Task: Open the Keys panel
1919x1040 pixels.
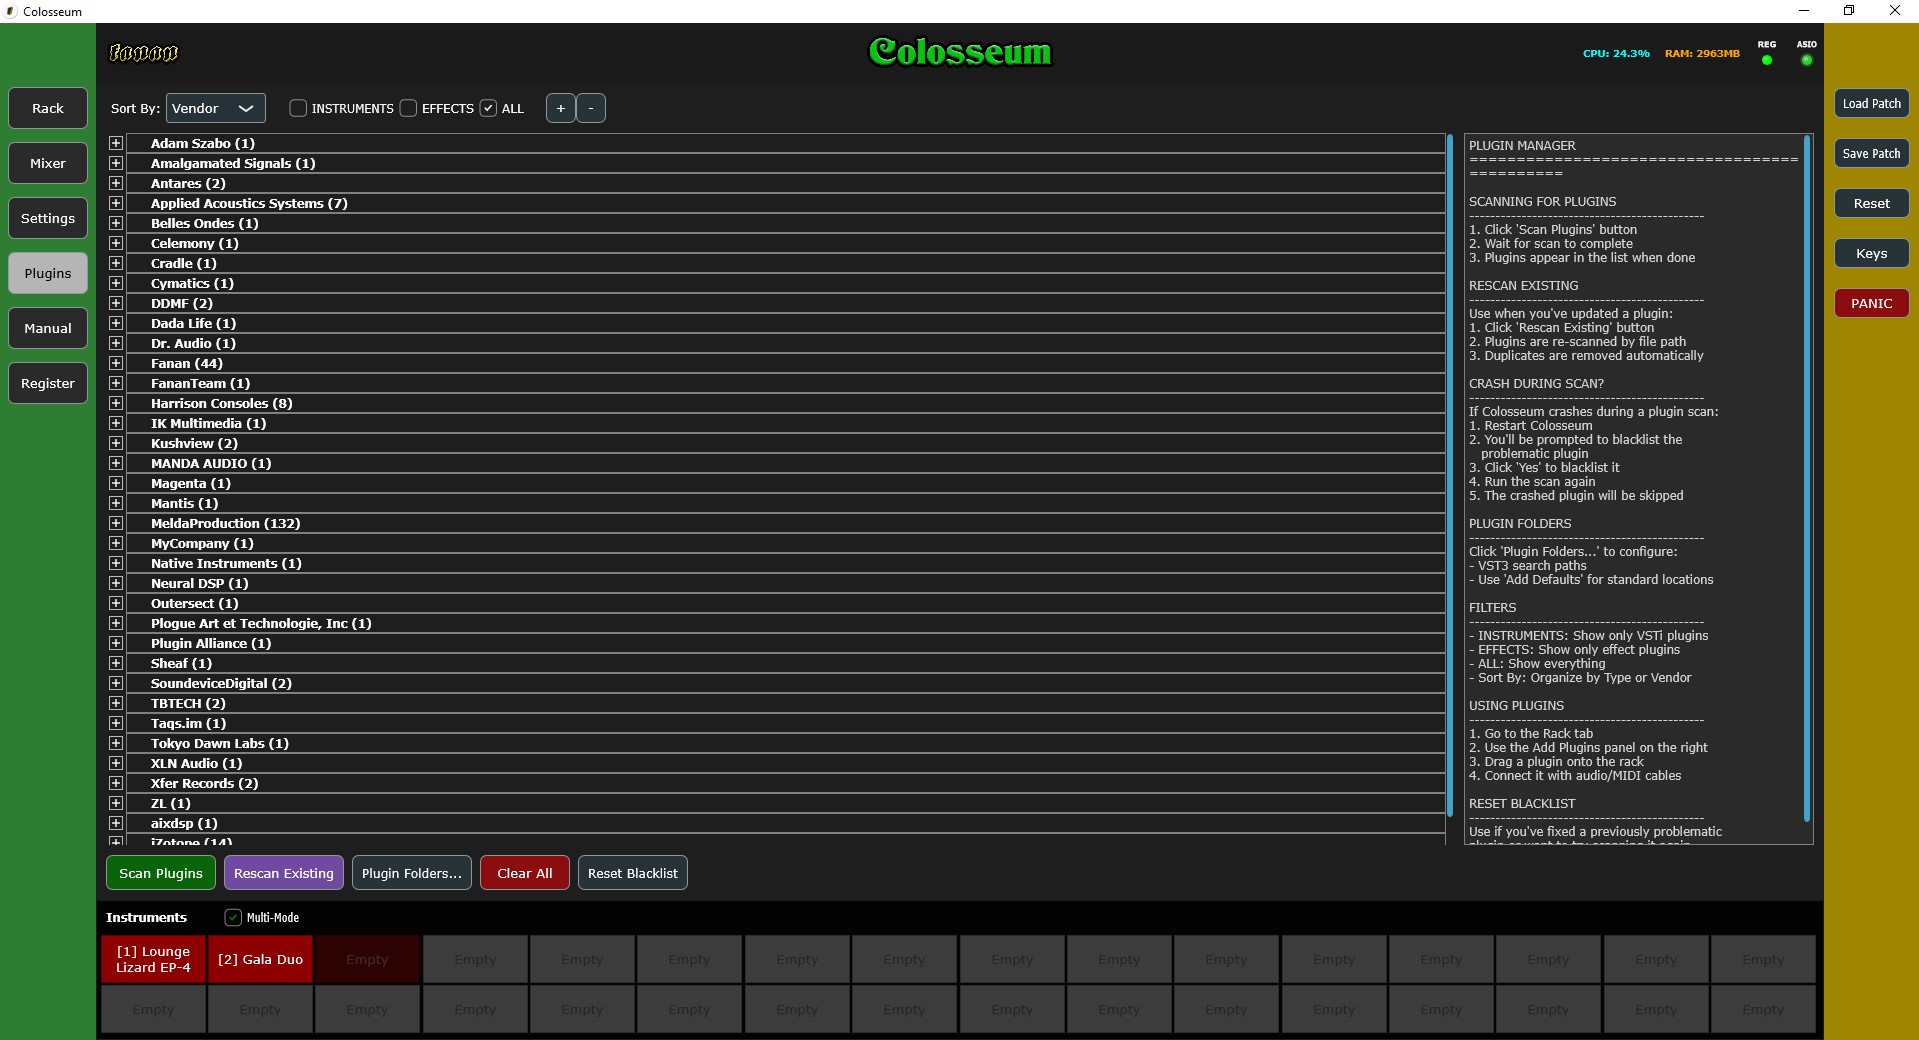Action: [1872, 253]
